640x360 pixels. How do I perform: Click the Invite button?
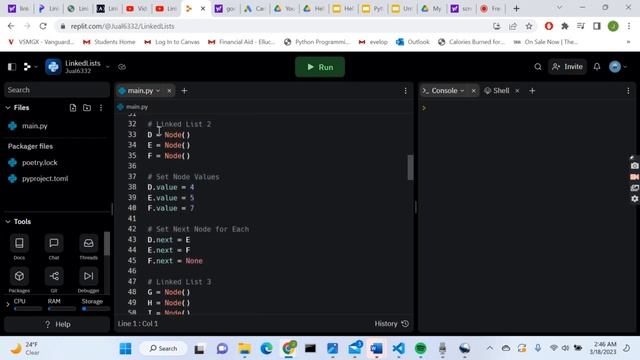[567, 67]
